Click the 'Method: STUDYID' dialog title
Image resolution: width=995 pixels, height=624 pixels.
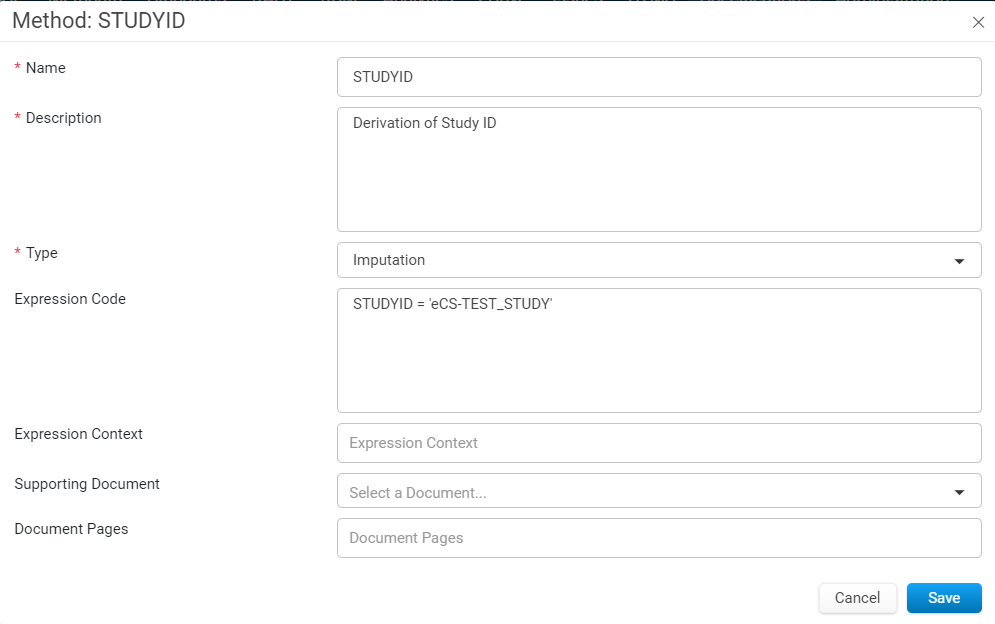click(99, 21)
